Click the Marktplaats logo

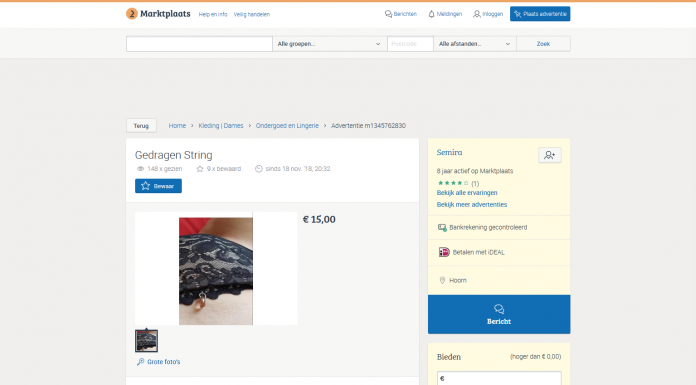coord(158,14)
